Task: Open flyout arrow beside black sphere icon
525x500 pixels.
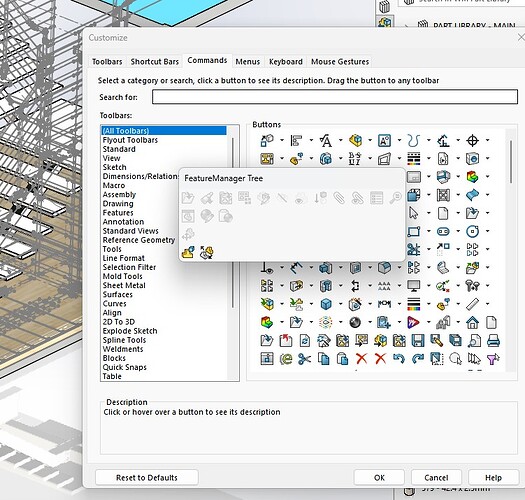Action: 370,322
